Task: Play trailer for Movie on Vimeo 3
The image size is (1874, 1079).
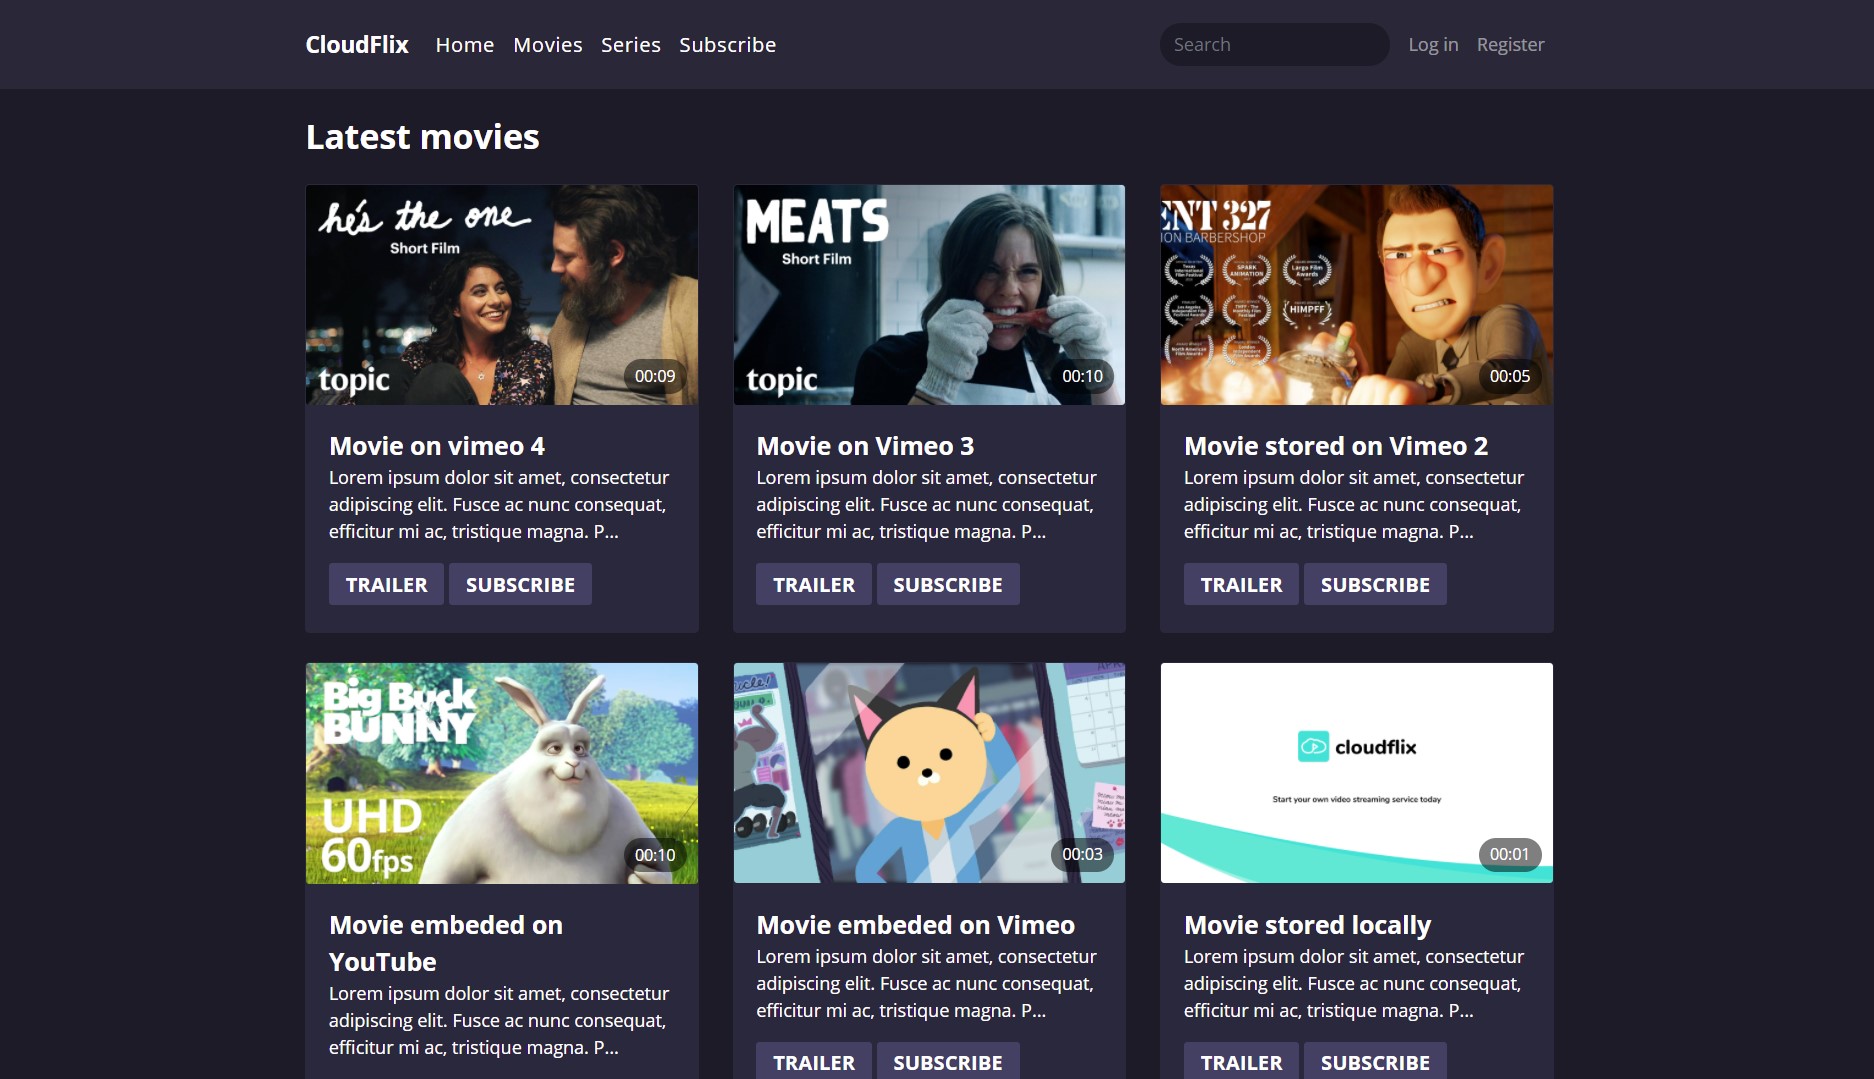Action: (x=814, y=584)
